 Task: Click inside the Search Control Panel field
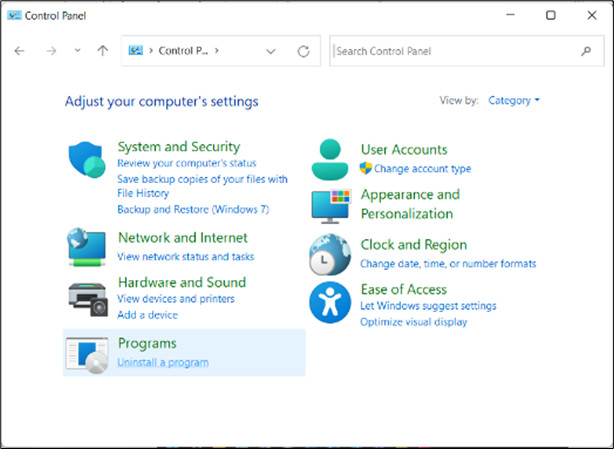455,51
